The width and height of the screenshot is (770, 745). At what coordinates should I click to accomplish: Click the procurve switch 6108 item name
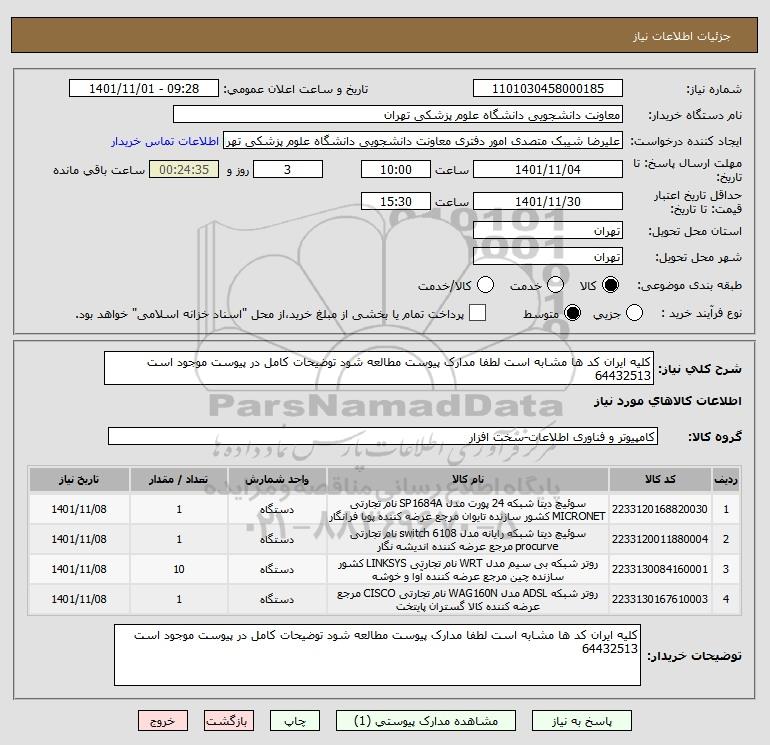point(468,540)
